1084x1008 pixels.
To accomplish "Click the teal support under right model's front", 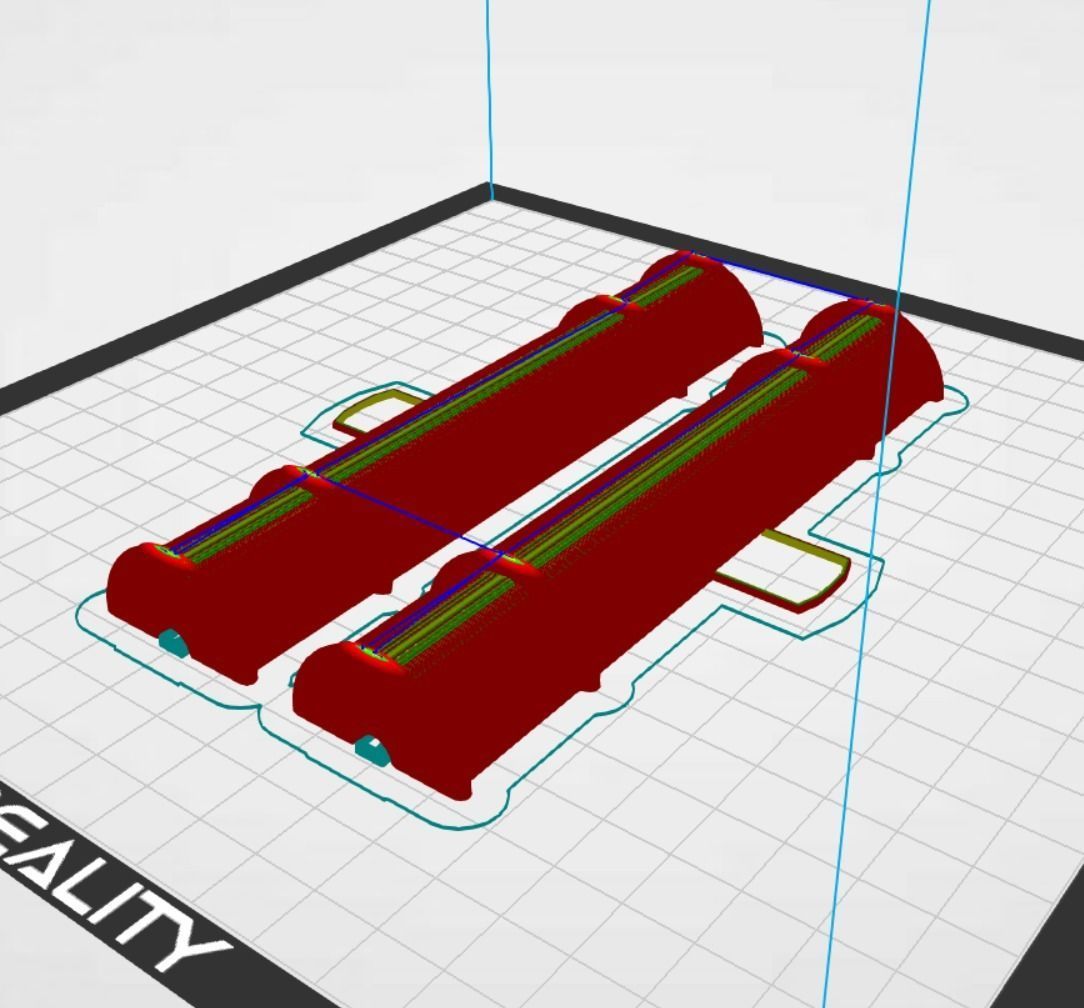I will 373,751.
